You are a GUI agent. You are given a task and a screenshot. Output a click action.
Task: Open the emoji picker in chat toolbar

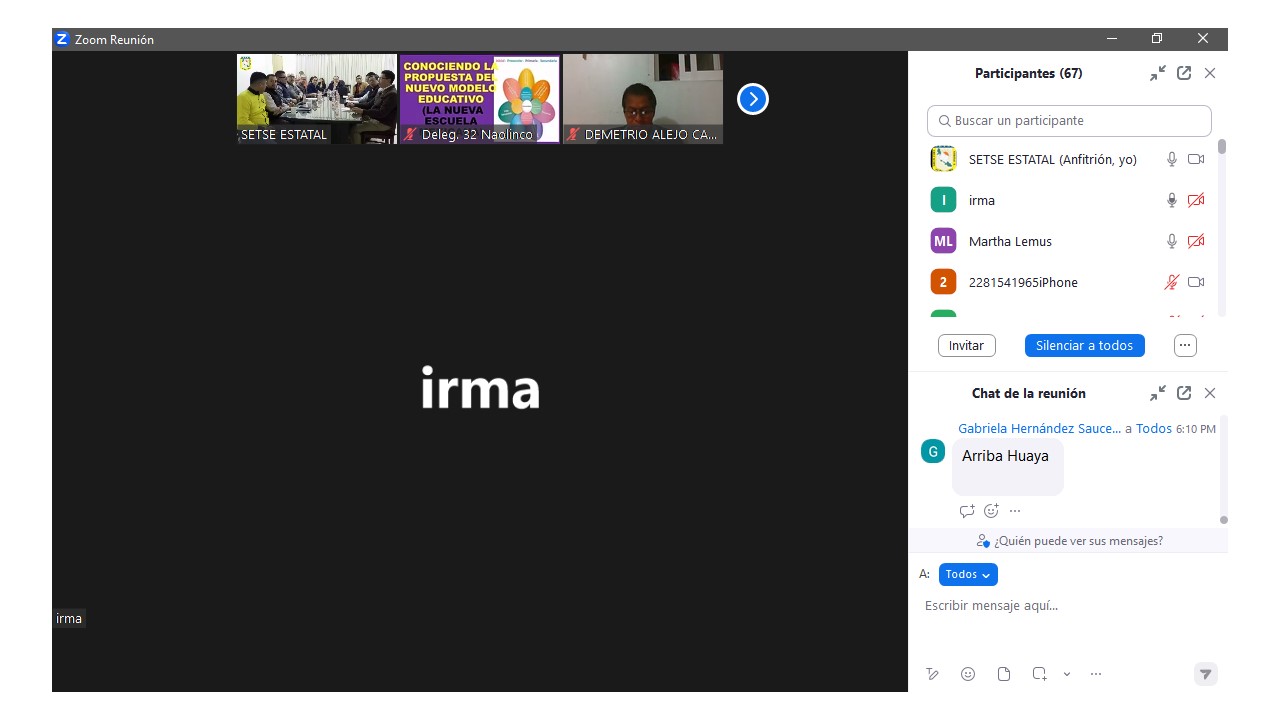click(x=968, y=674)
